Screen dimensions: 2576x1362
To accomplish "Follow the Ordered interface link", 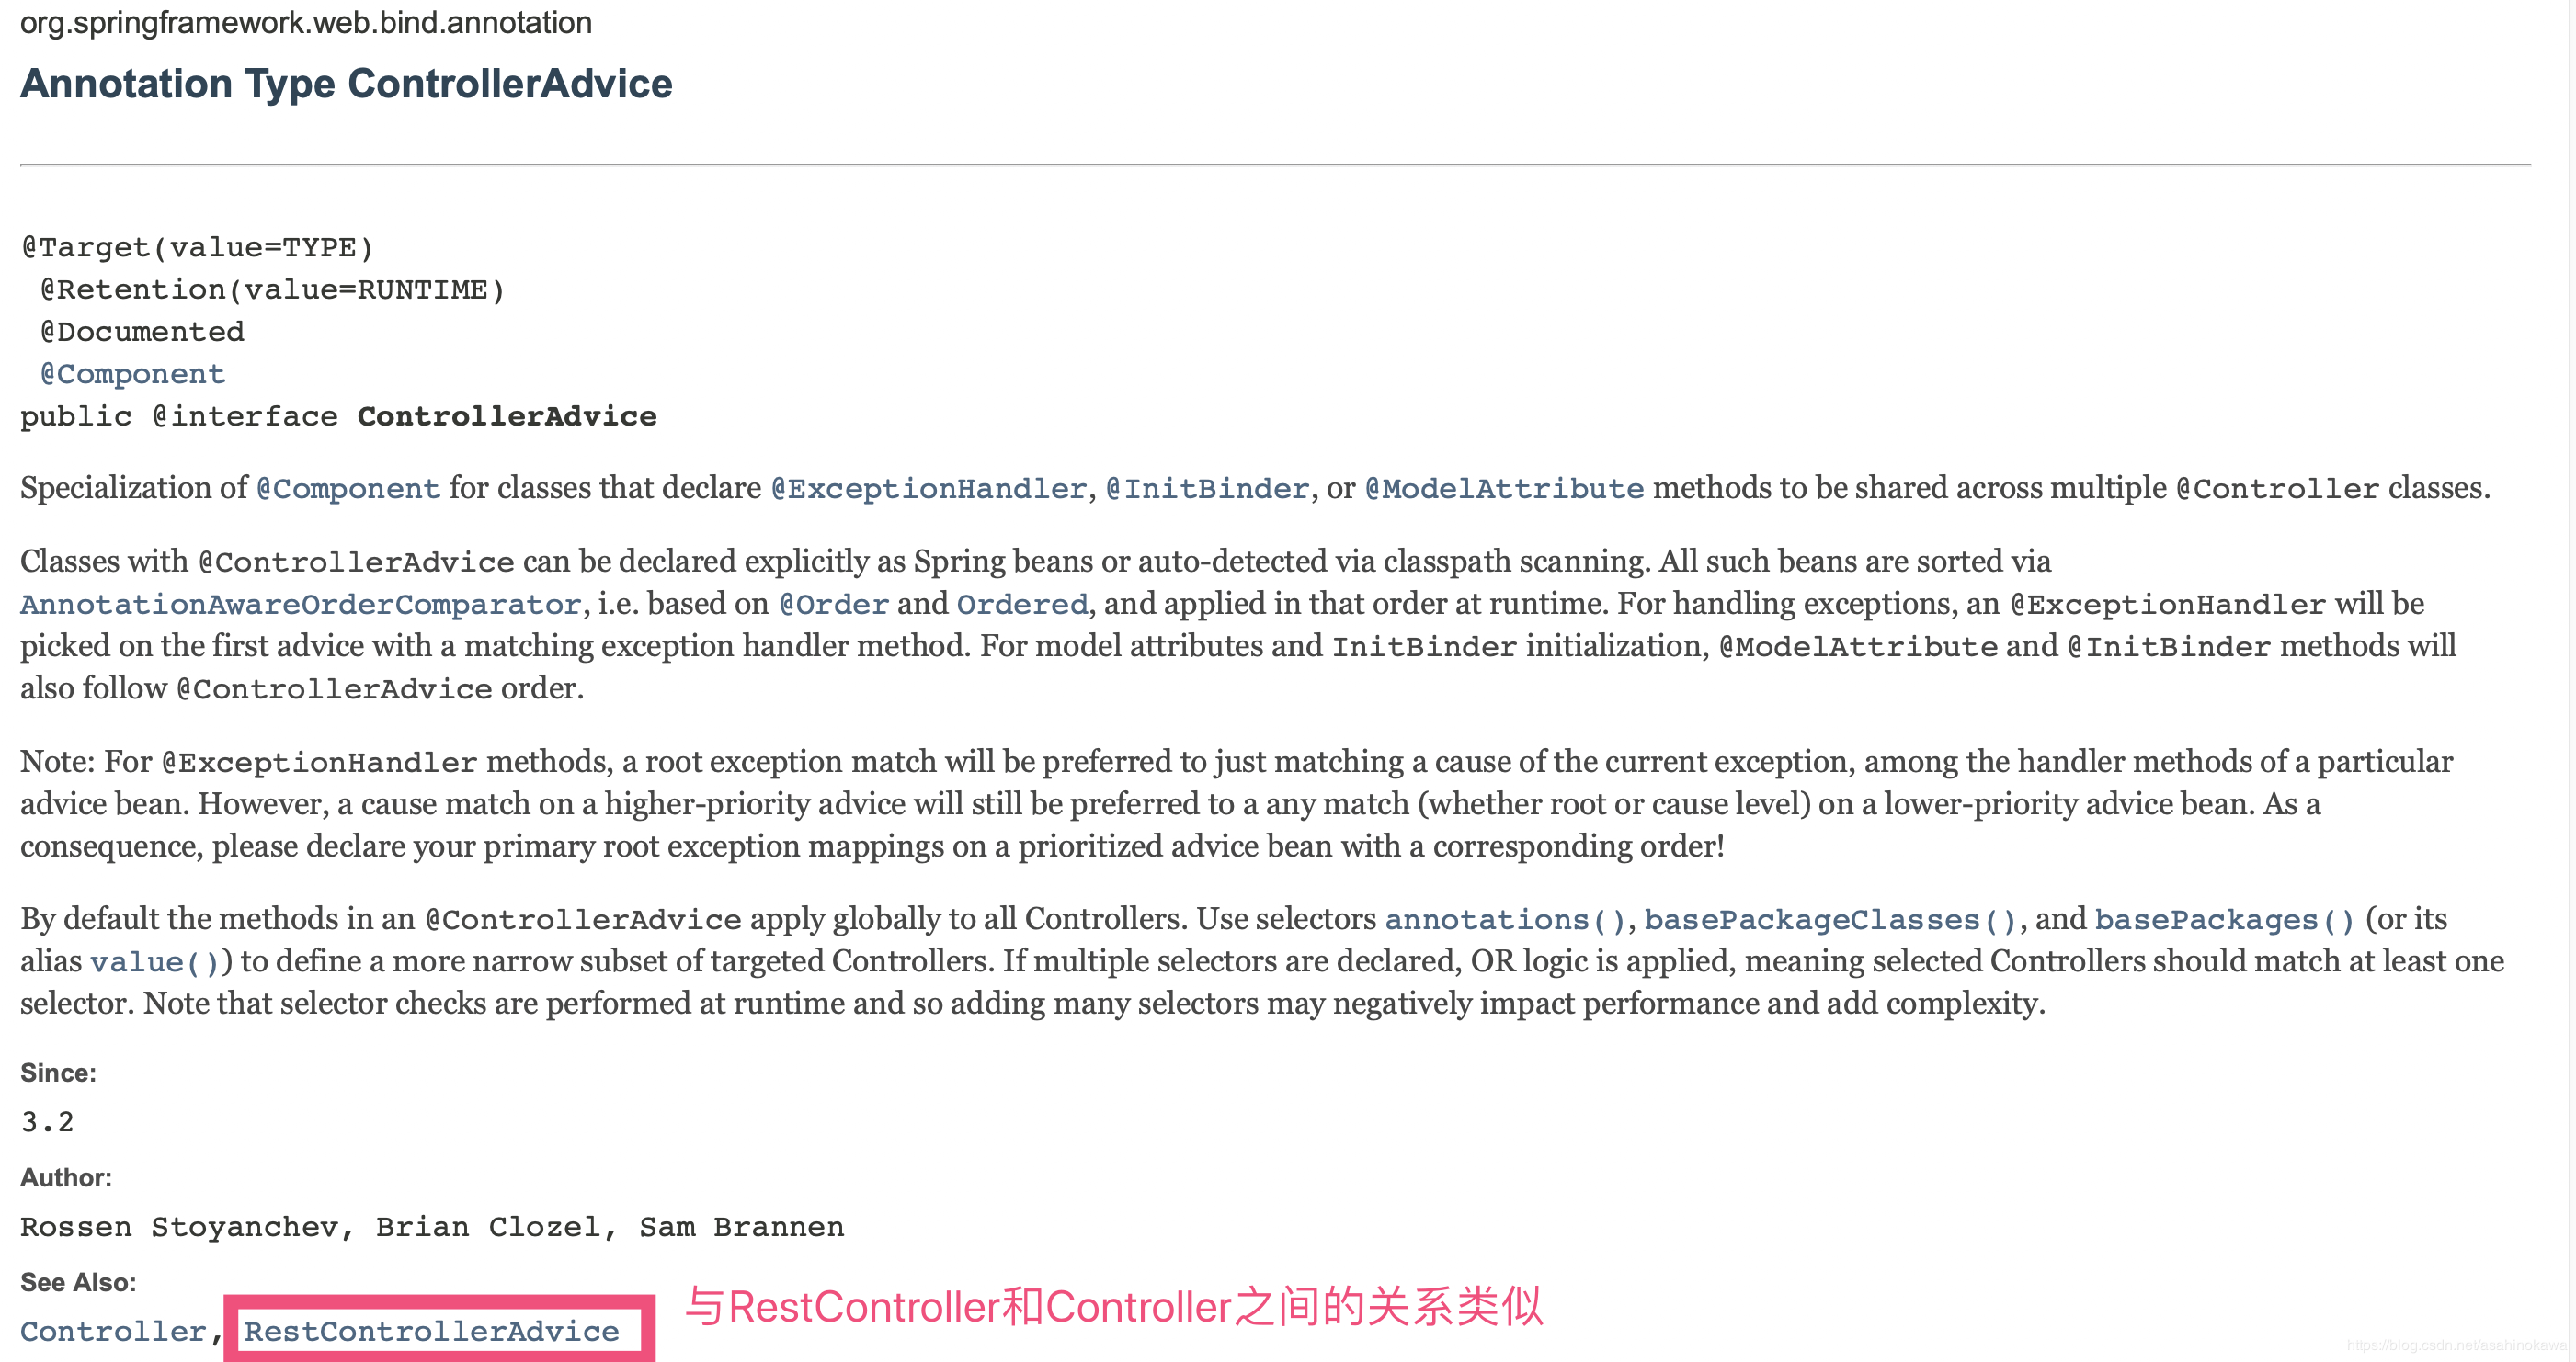I will 1022,605.
